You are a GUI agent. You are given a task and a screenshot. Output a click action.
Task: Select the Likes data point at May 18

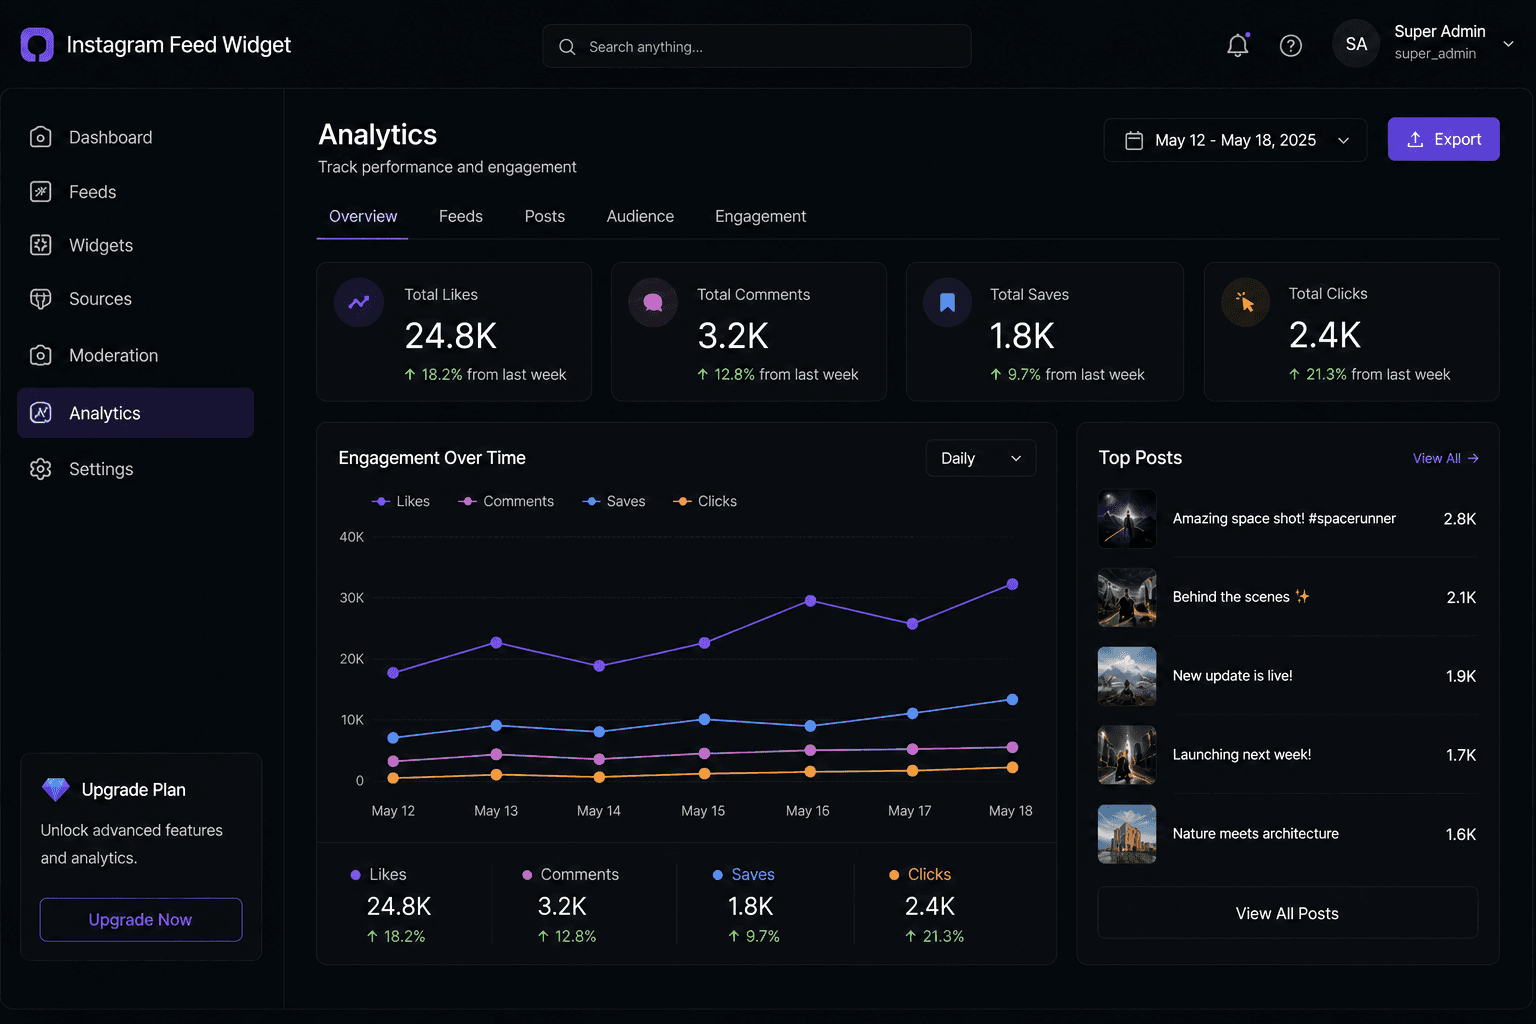click(1012, 584)
